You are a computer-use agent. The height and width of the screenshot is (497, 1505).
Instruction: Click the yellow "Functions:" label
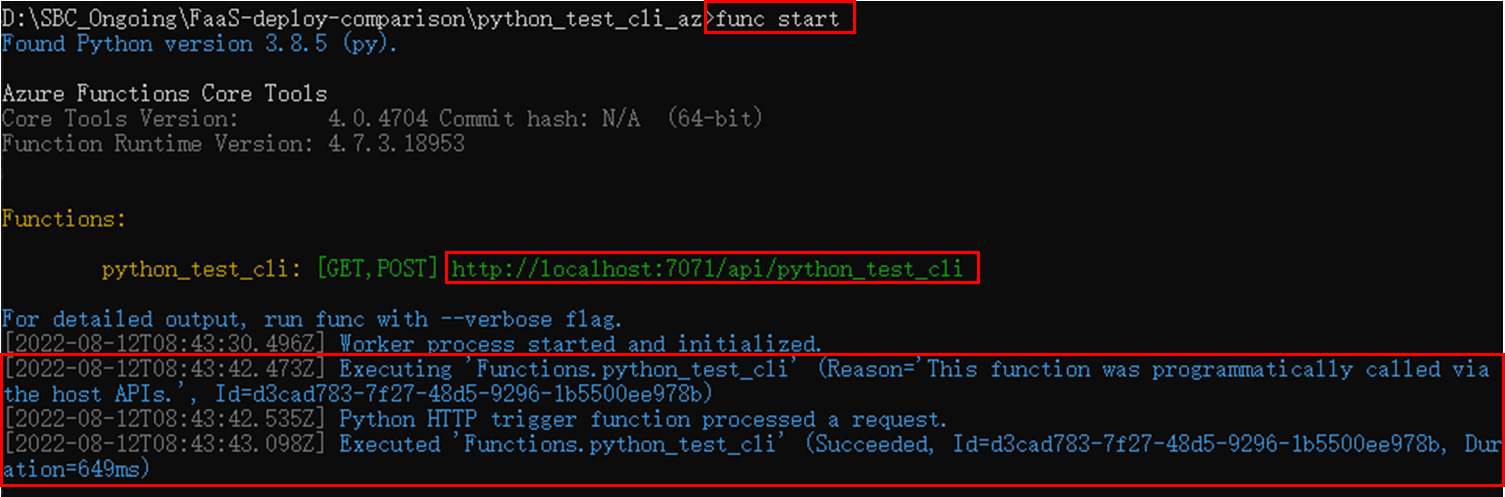coord(64,219)
